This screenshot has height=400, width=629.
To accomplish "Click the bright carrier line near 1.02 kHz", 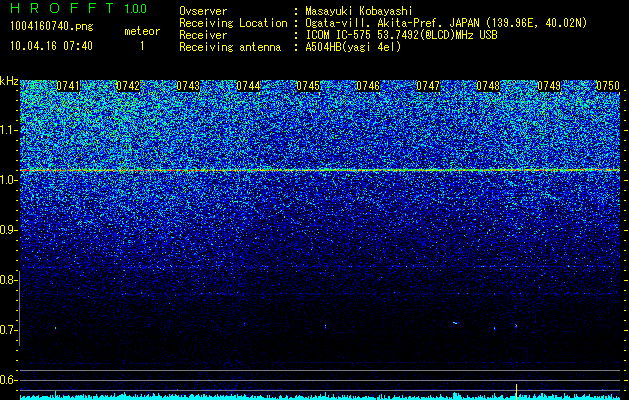I will 320,170.
